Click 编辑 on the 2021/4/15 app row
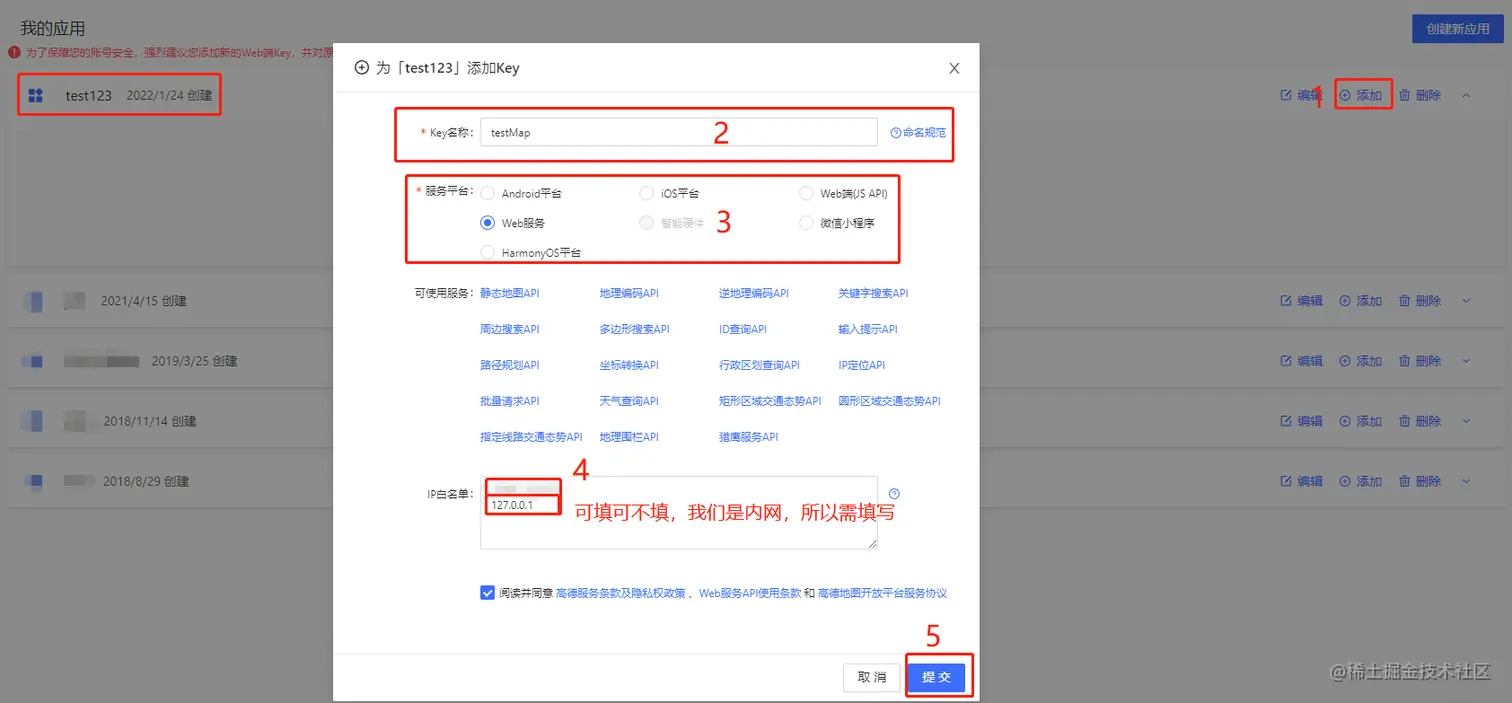The image size is (1512, 703). (x=1302, y=301)
